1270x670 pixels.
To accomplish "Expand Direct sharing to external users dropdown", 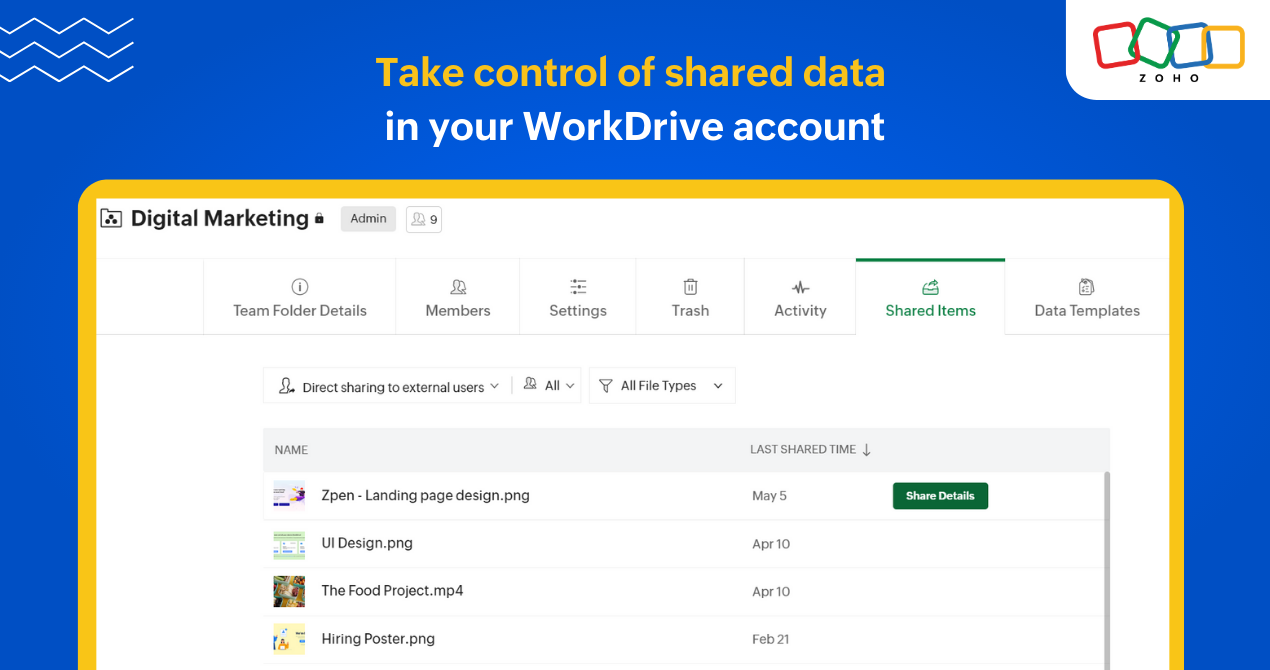I will click(x=388, y=387).
